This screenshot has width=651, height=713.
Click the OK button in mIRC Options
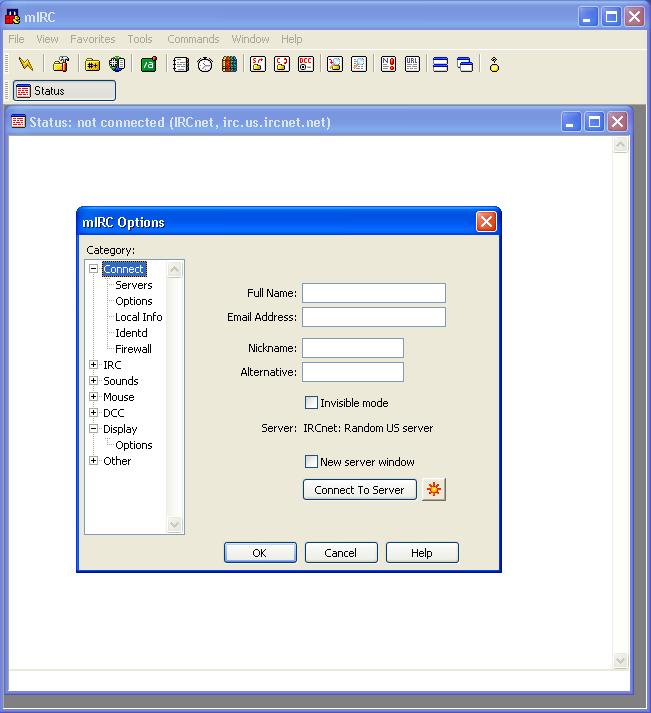260,553
